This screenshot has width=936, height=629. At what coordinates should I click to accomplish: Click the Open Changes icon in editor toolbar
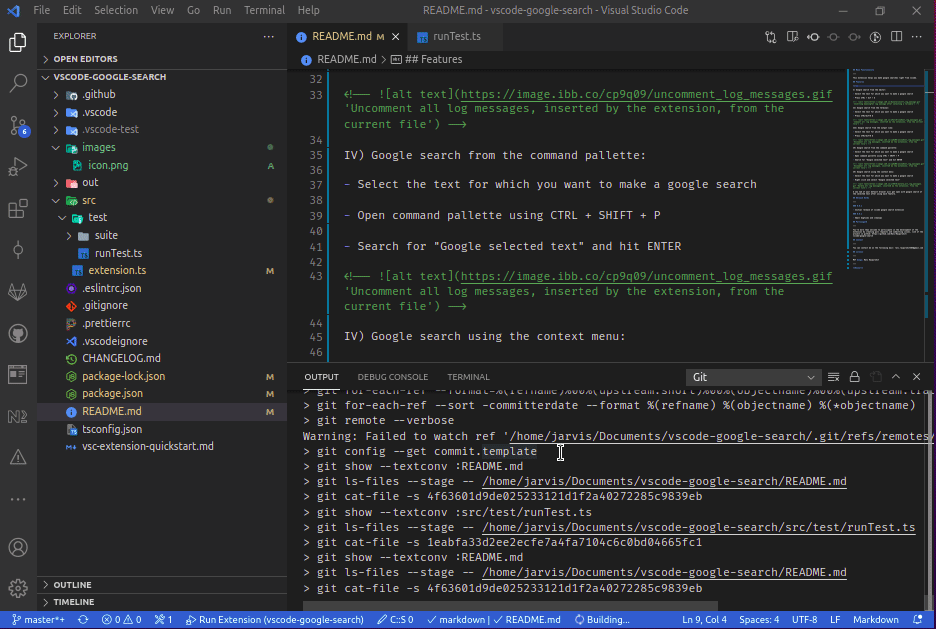pyautogui.click(x=771, y=37)
